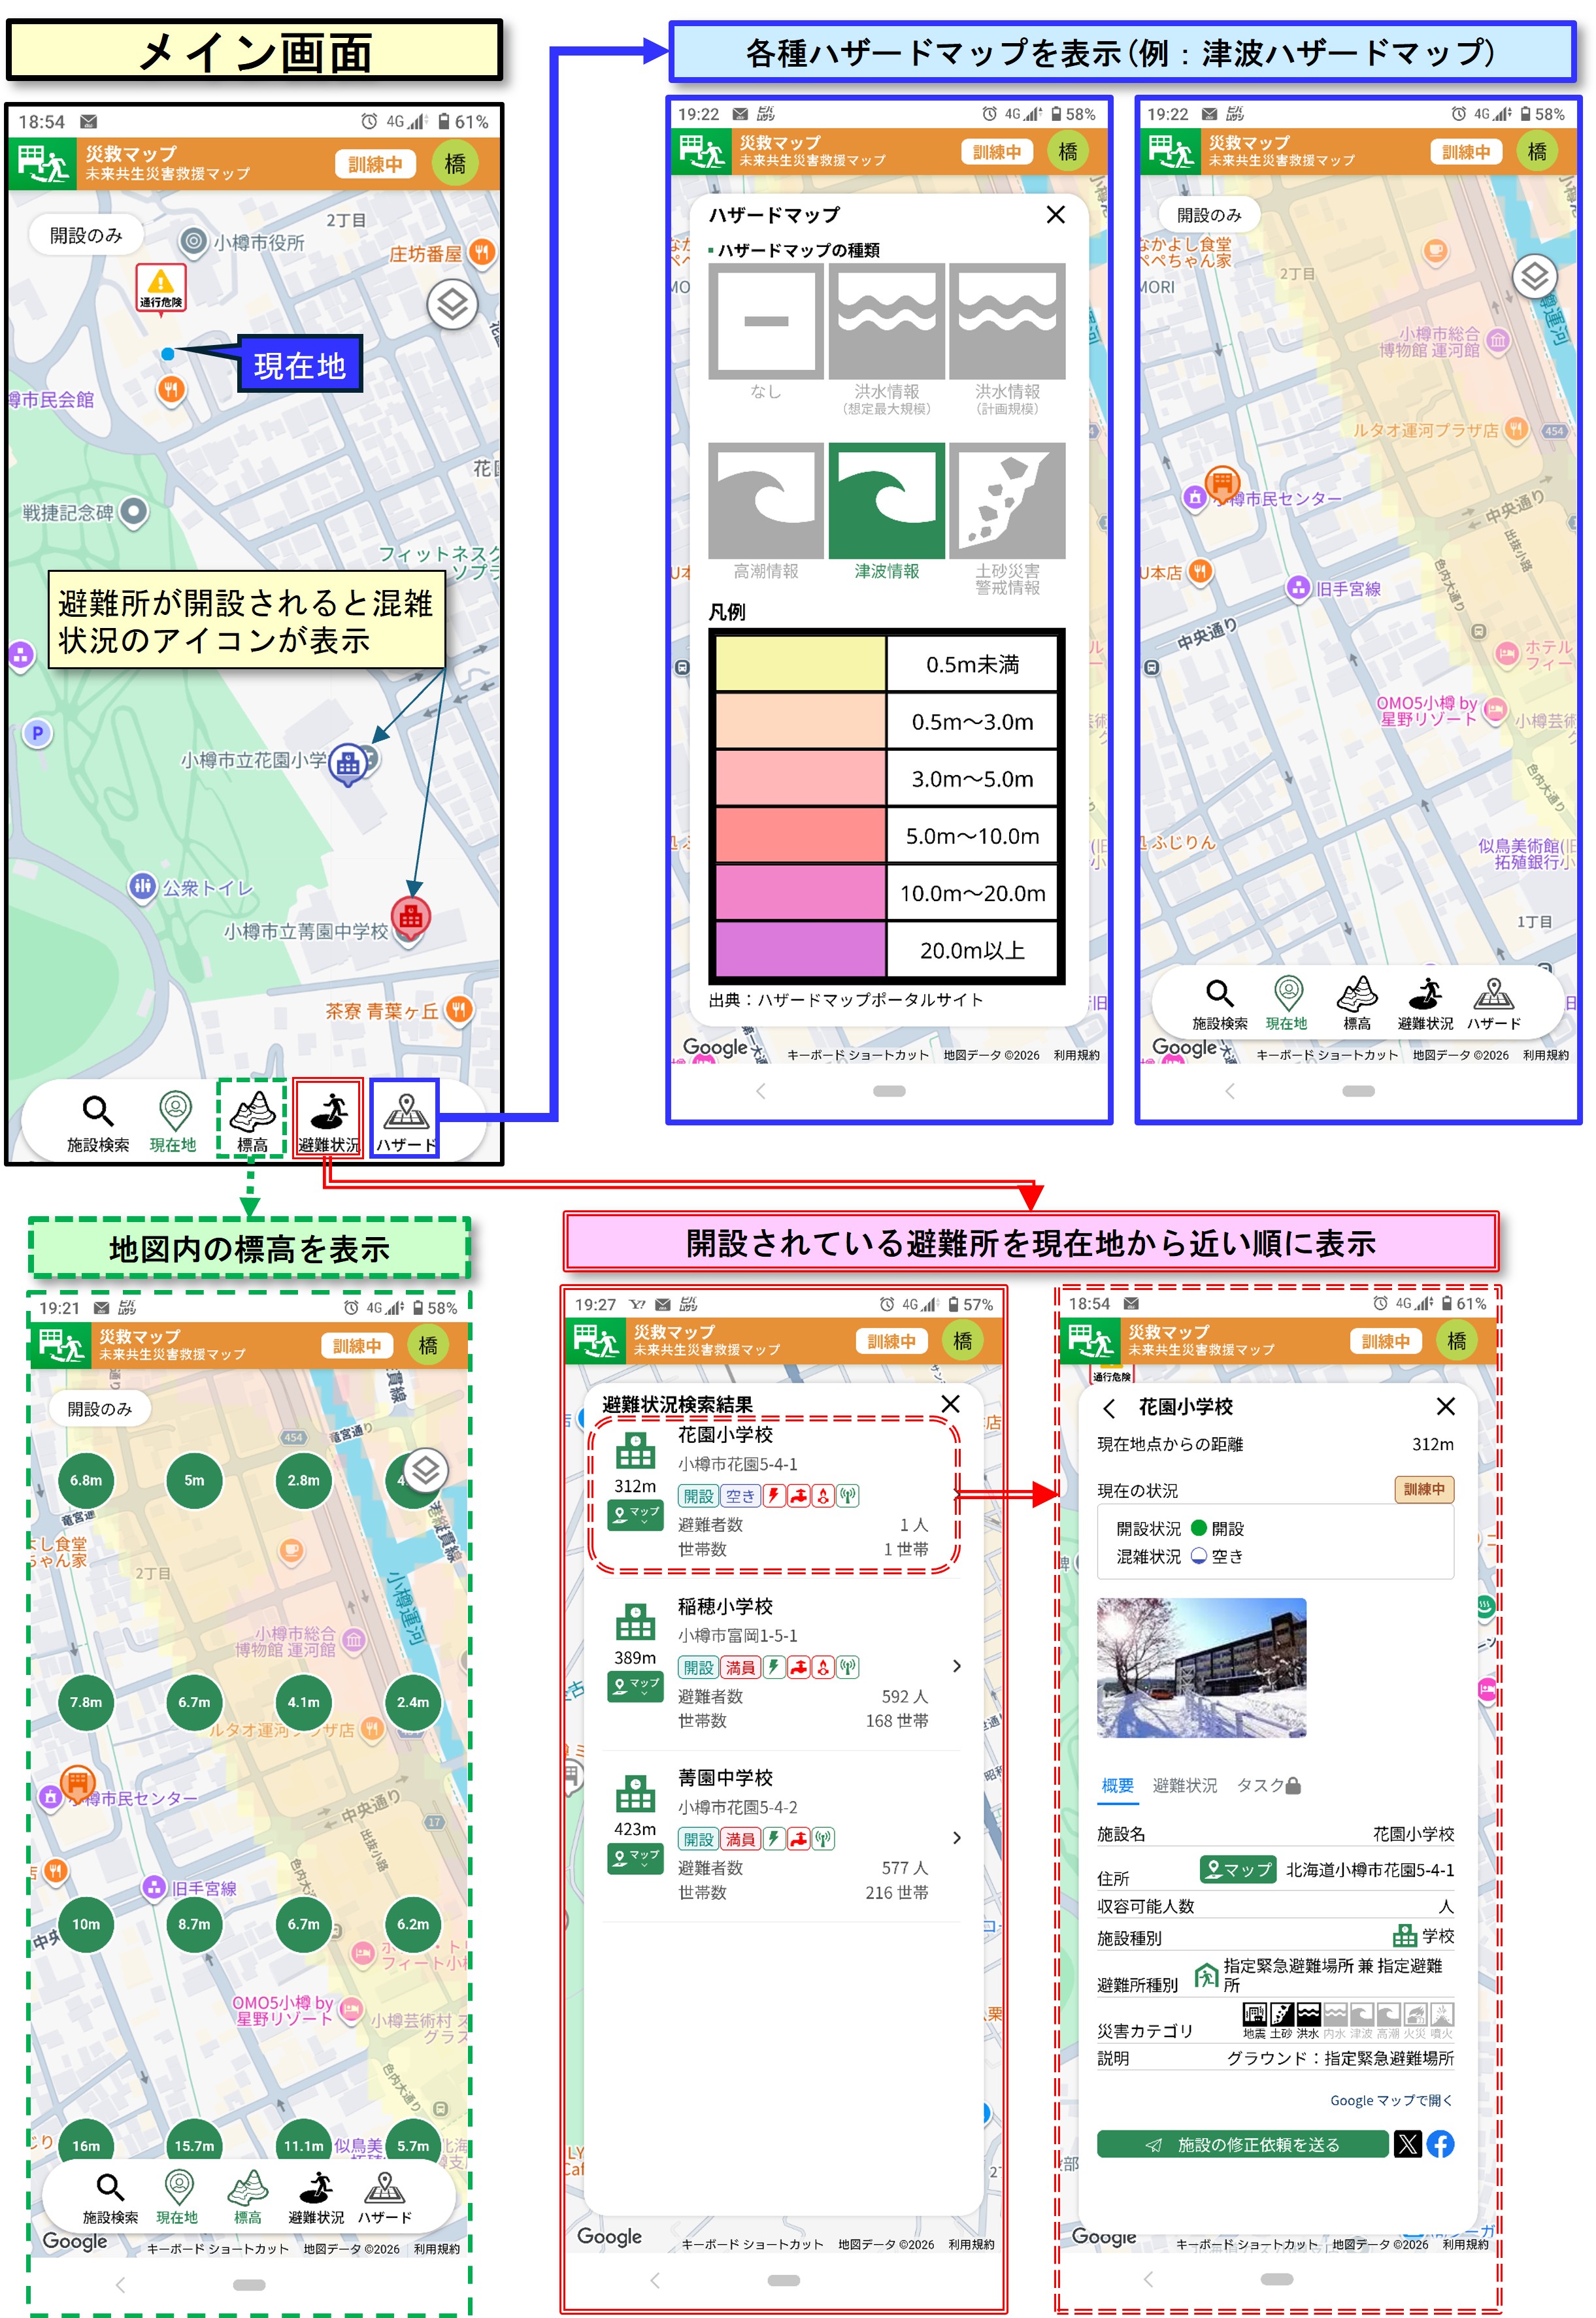Tap the antenna icon in the 菁園中学校 row
1596x2318 pixels.
point(823,1839)
